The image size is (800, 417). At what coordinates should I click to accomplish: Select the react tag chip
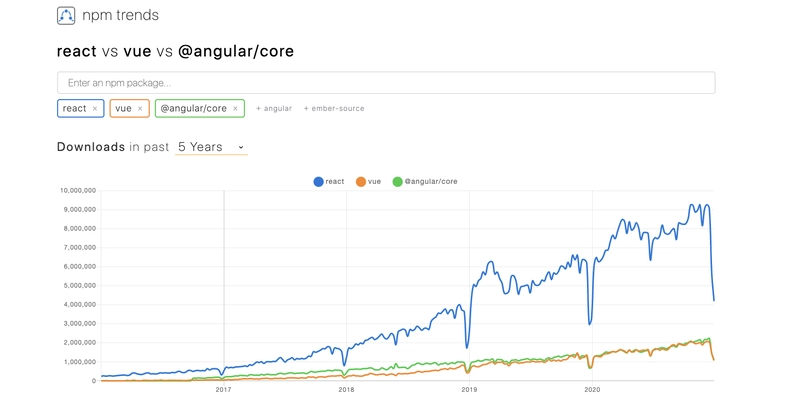[x=81, y=109]
